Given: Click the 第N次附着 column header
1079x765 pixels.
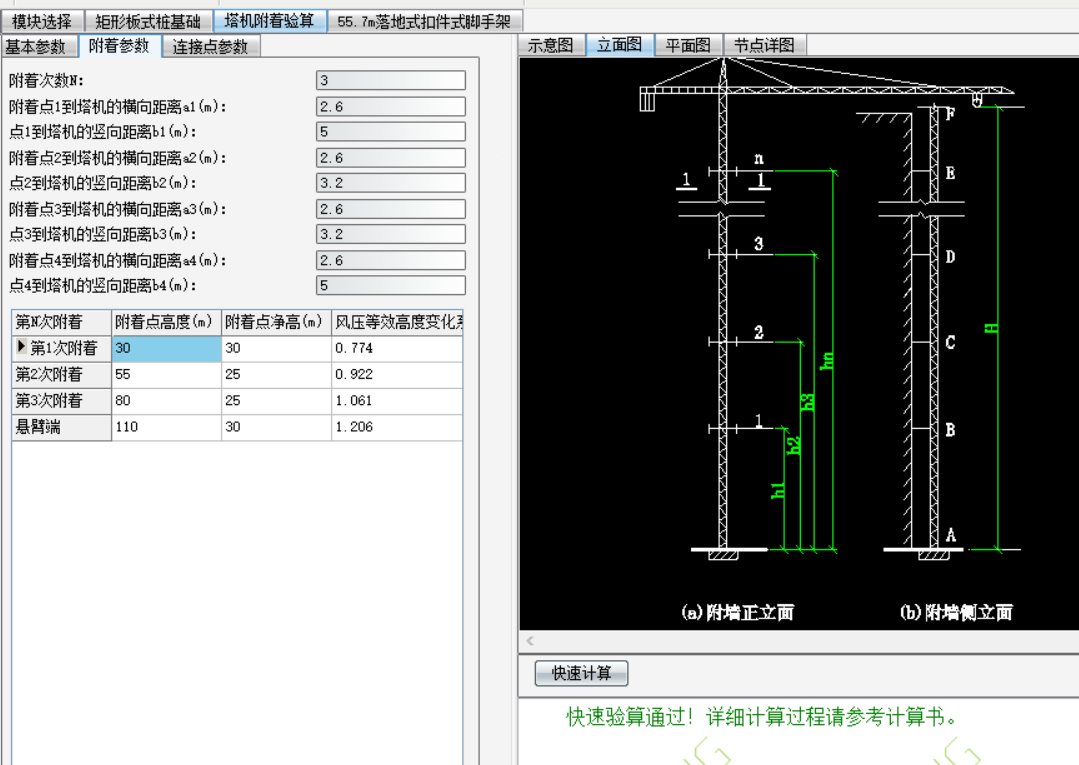Looking at the screenshot, I should [62, 322].
